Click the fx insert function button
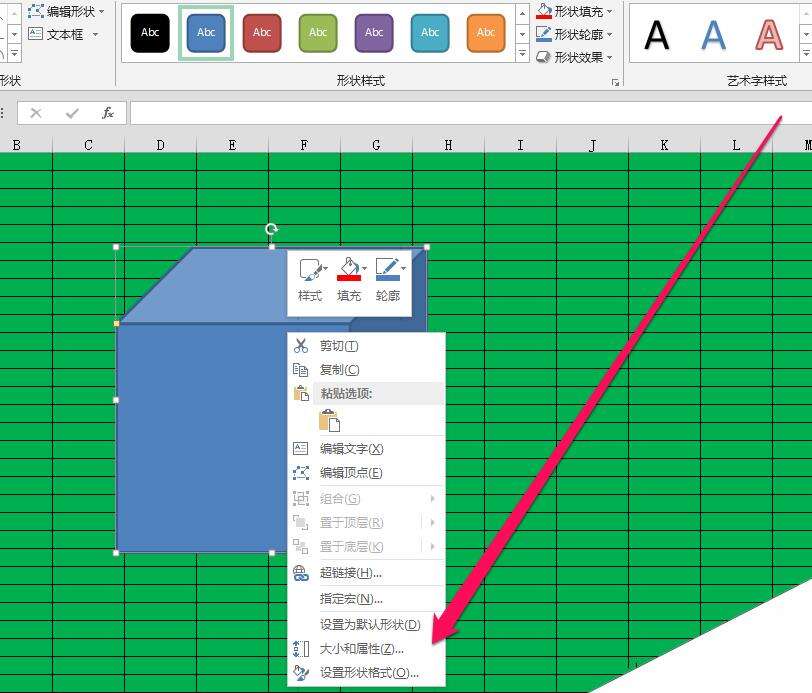This screenshot has width=812, height=693. (108, 113)
